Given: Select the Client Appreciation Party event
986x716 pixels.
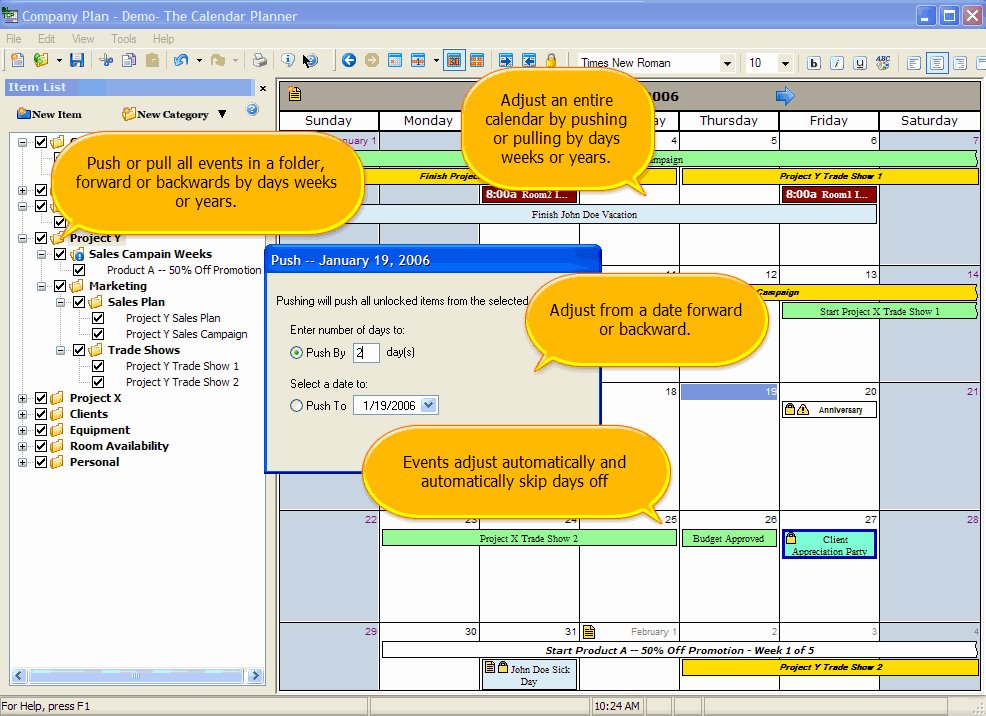Looking at the screenshot, I should point(829,544).
